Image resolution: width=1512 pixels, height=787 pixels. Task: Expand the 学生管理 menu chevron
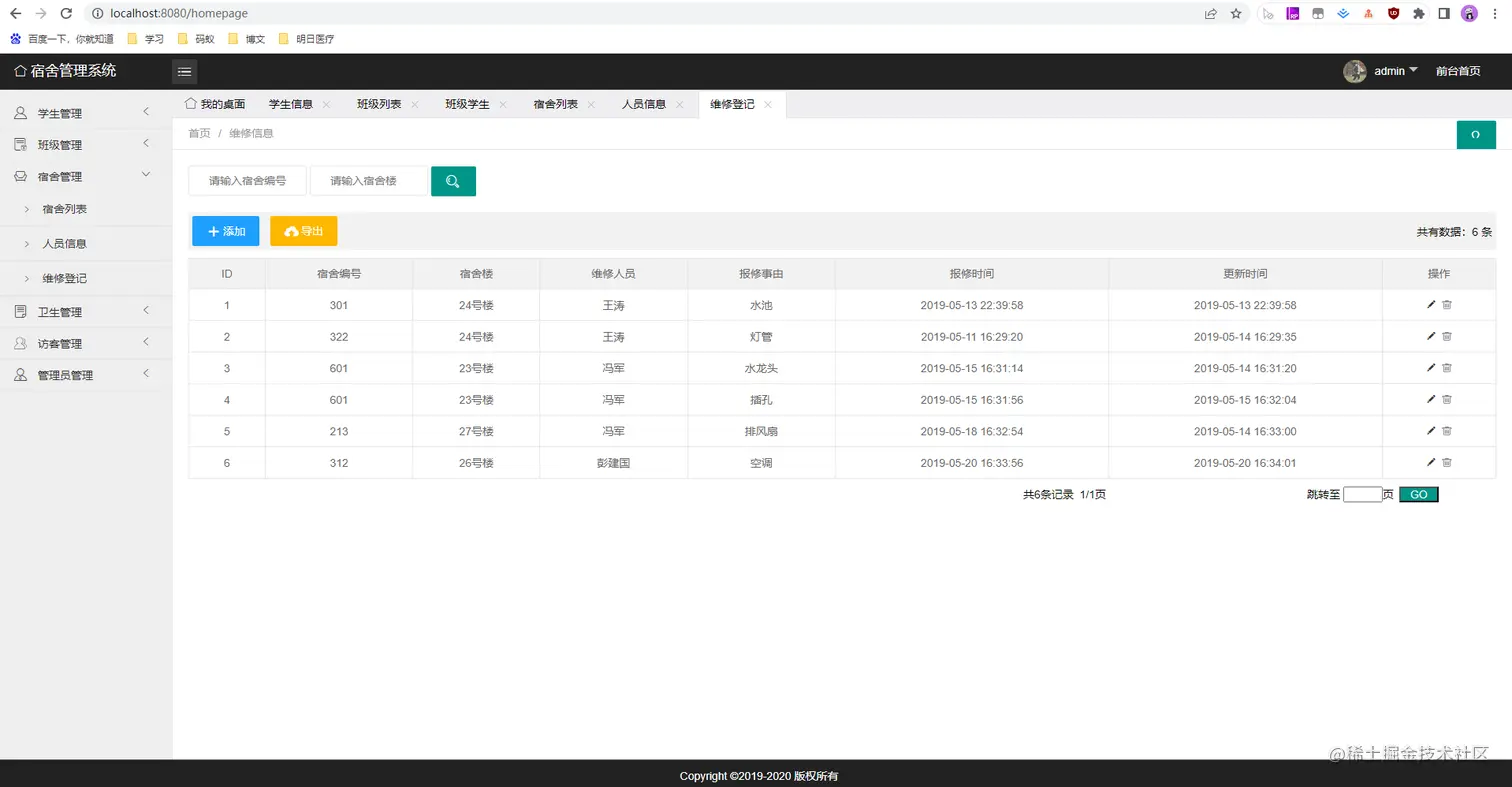(x=146, y=111)
